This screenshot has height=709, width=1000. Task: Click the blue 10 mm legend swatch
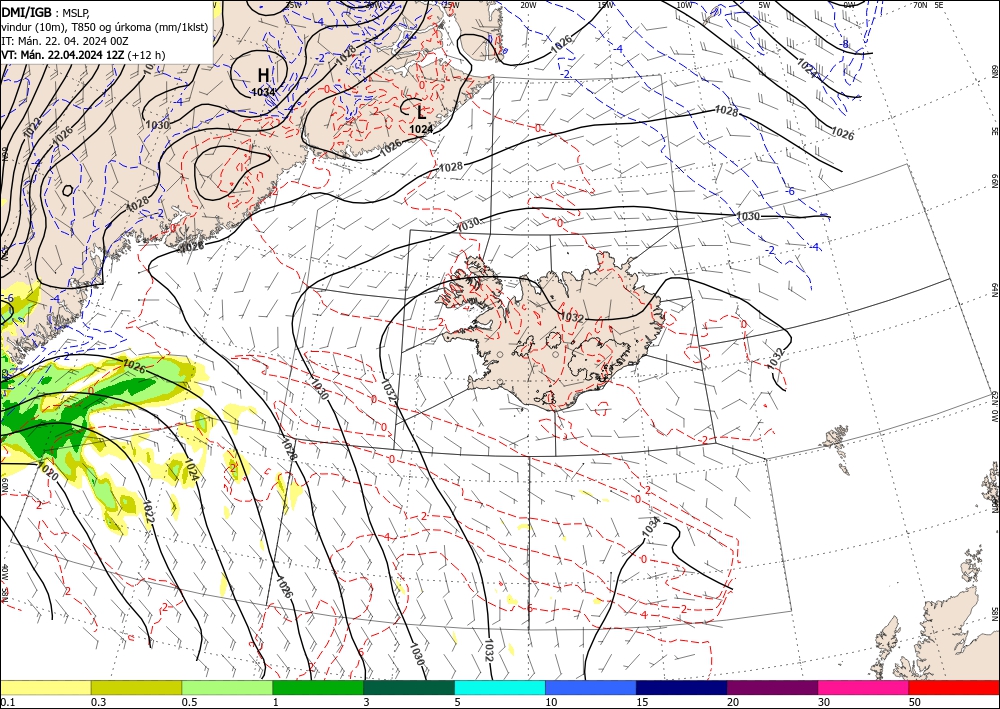[x=591, y=687]
